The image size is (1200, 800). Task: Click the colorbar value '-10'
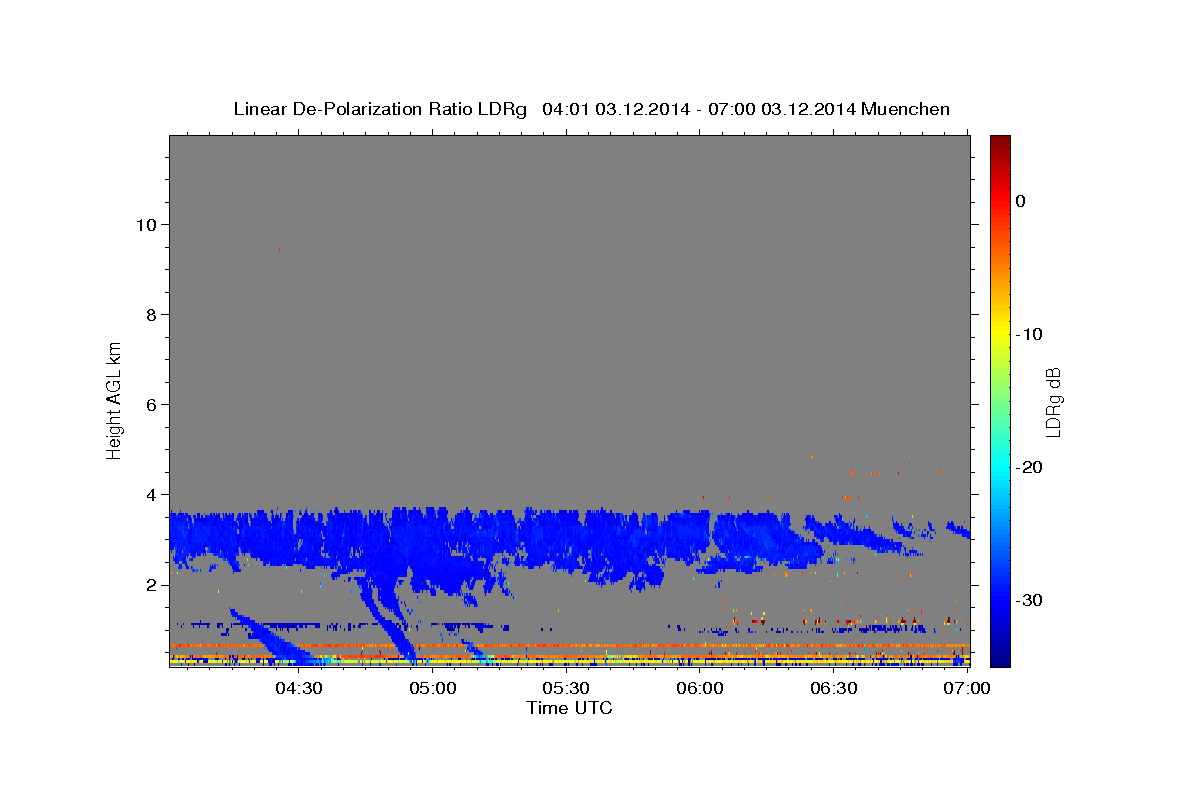tap(1029, 334)
